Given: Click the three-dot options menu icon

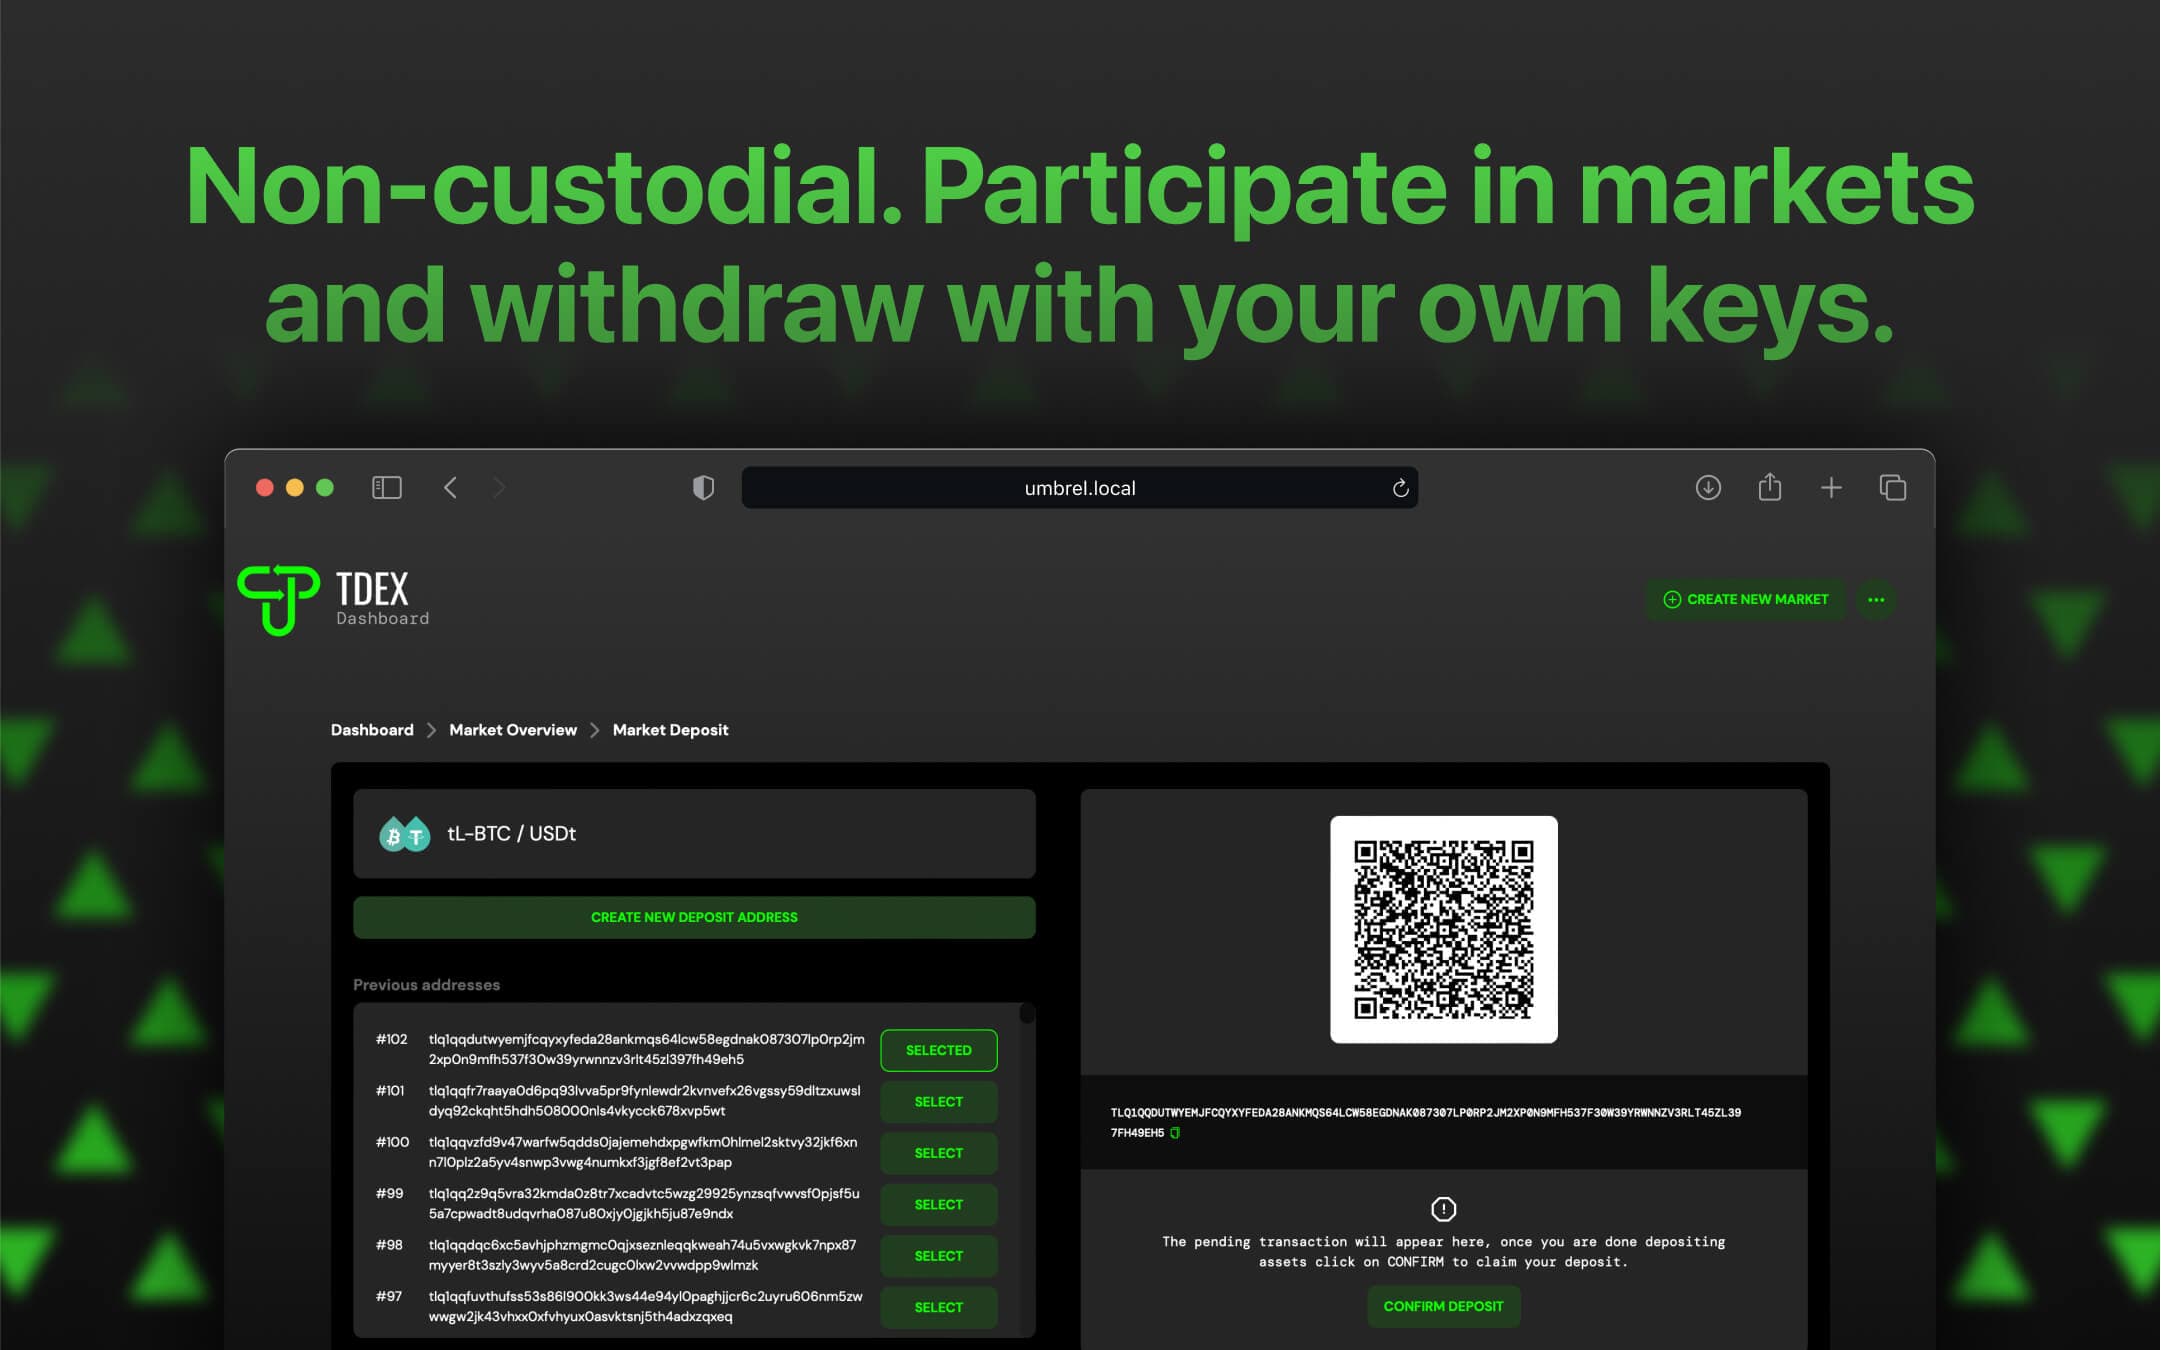Looking at the screenshot, I should 1876,600.
